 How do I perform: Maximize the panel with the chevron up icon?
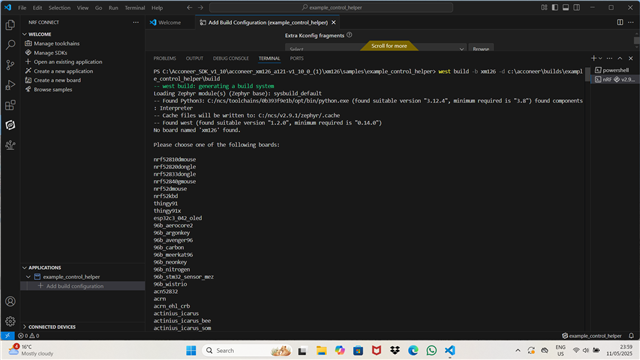click(620, 58)
